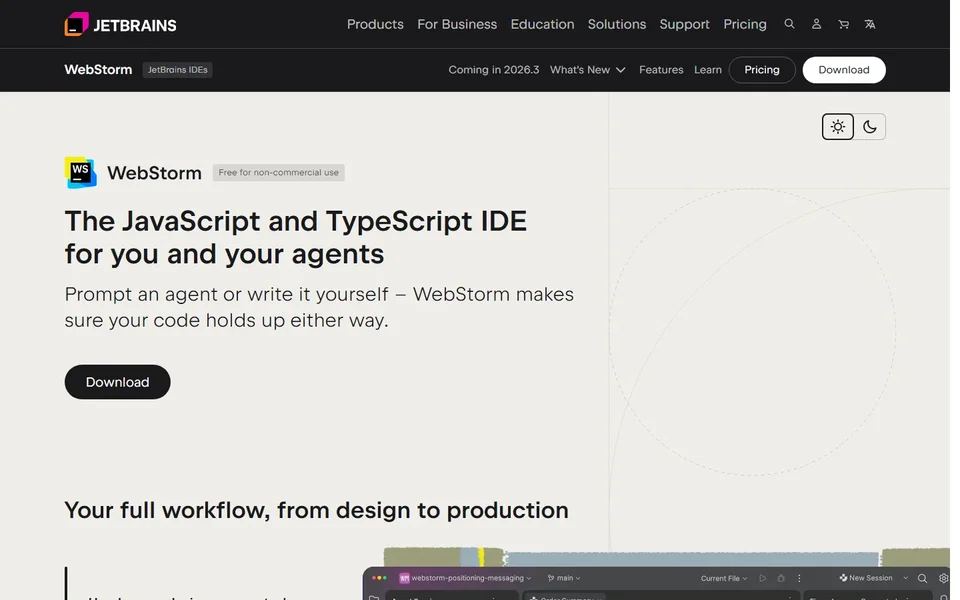Click the Run icon in IDE preview
Screen dimensions: 960x600
click(762, 578)
